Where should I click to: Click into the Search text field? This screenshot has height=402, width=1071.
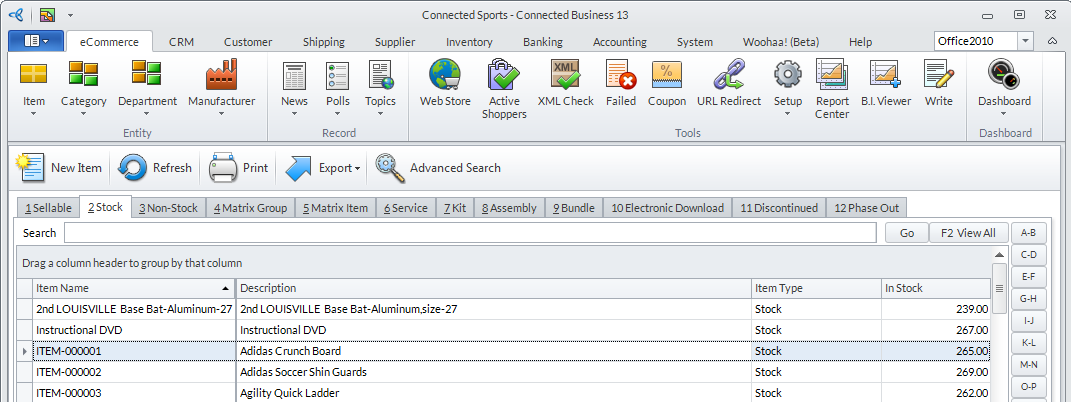point(470,233)
